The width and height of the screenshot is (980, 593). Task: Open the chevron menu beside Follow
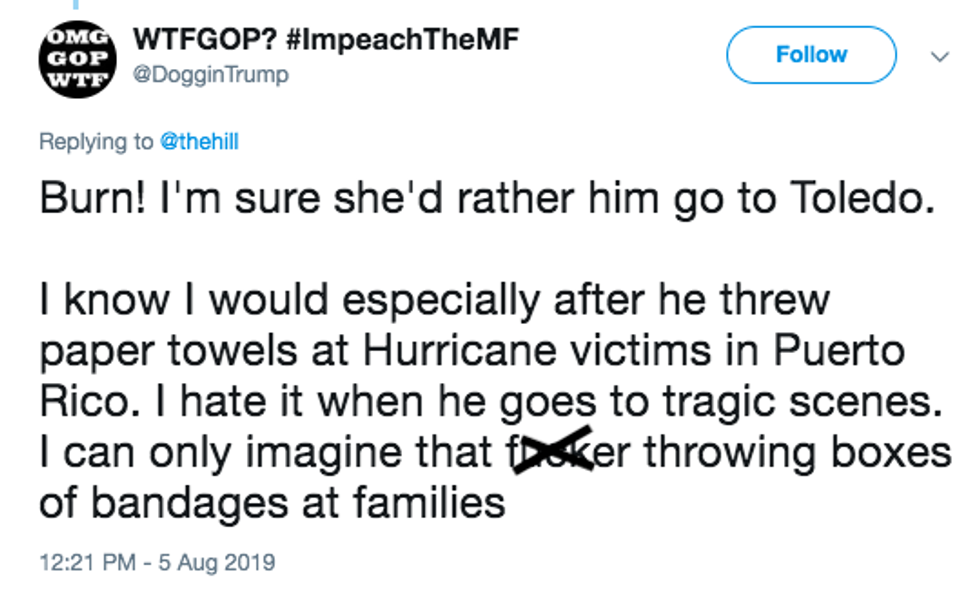coord(939,57)
